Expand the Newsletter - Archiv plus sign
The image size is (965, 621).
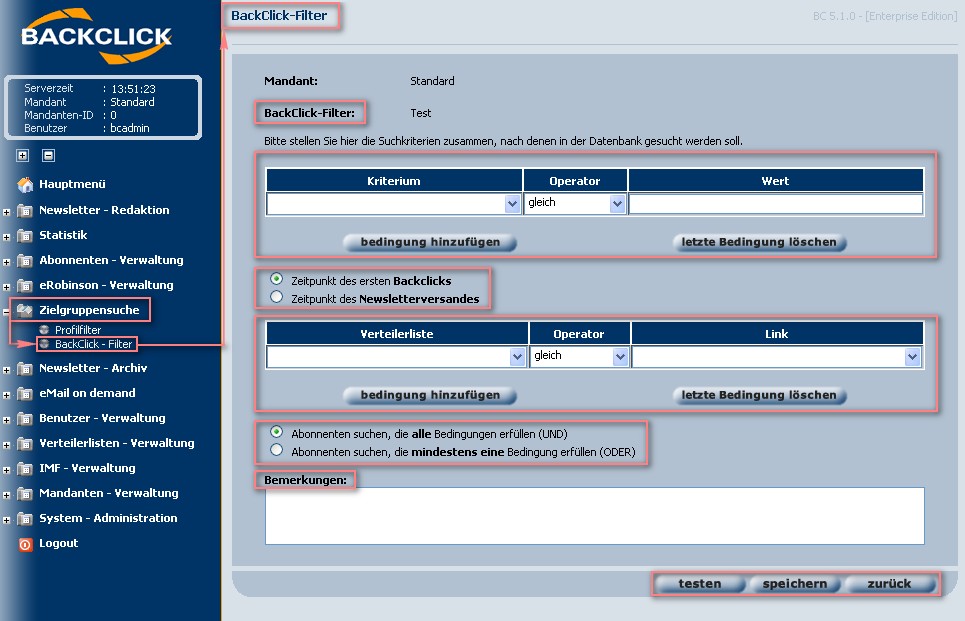(6, 371)
